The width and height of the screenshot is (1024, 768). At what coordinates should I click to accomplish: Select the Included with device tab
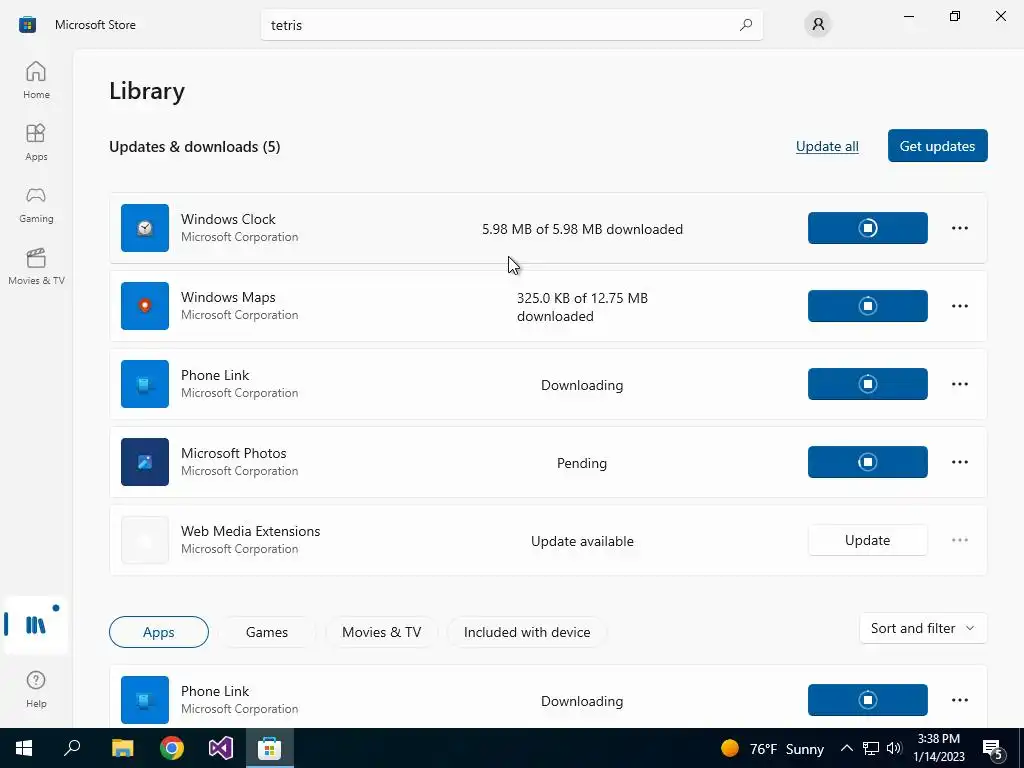click(527, 632)
